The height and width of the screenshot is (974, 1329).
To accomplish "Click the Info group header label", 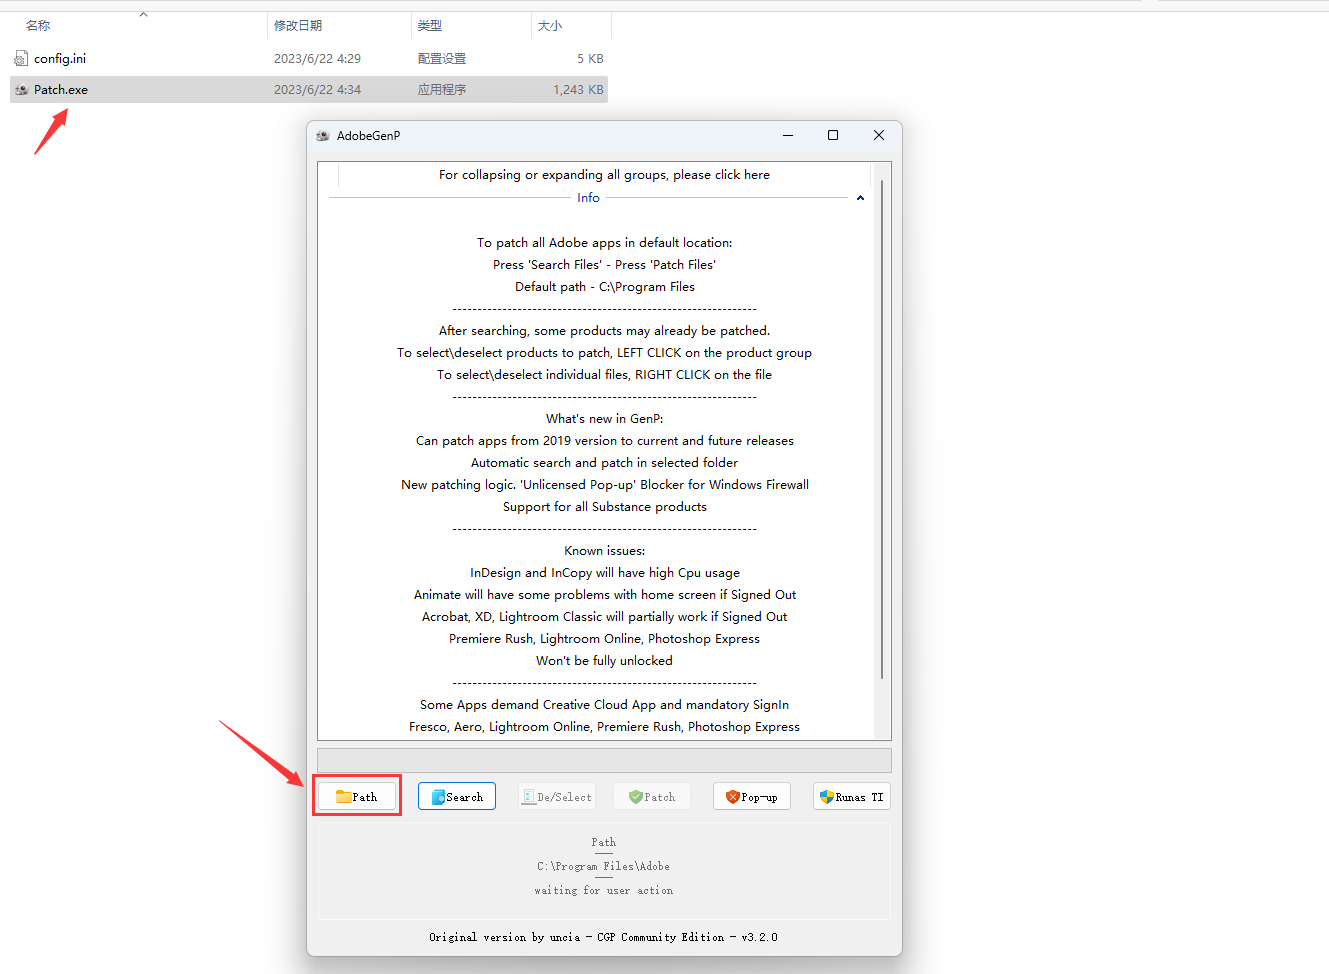I will click(x=588, y=198).
